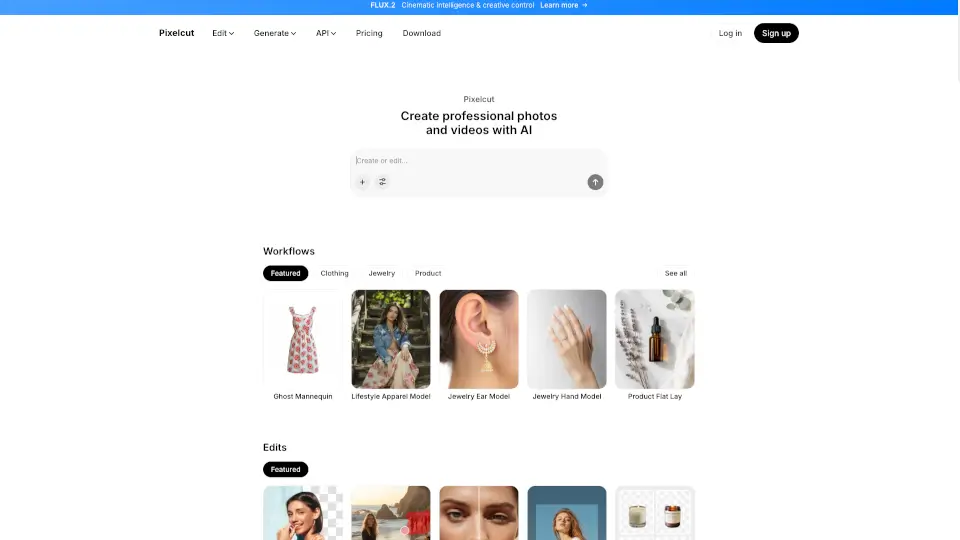The image size is (960, 540).
Task: Click the upward arrow submit button
Action: tap(595, 182)
